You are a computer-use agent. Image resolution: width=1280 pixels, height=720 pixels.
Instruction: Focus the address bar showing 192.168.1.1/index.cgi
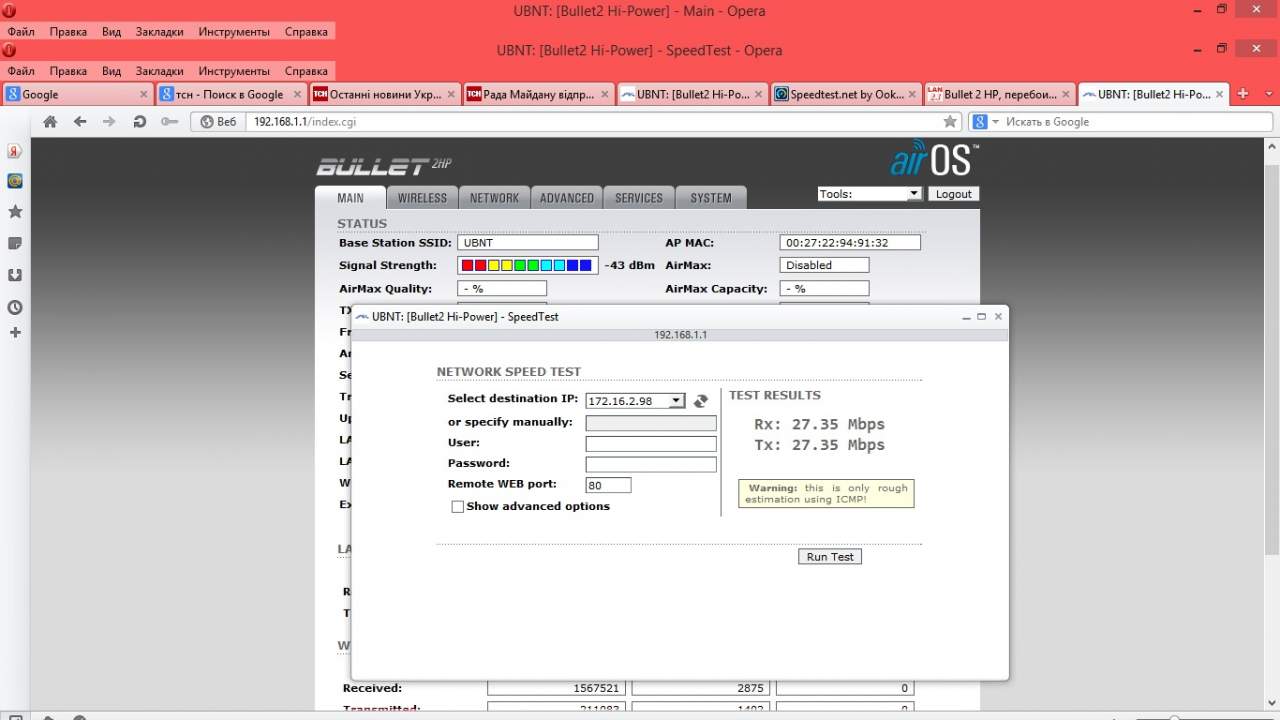(596, 122)
